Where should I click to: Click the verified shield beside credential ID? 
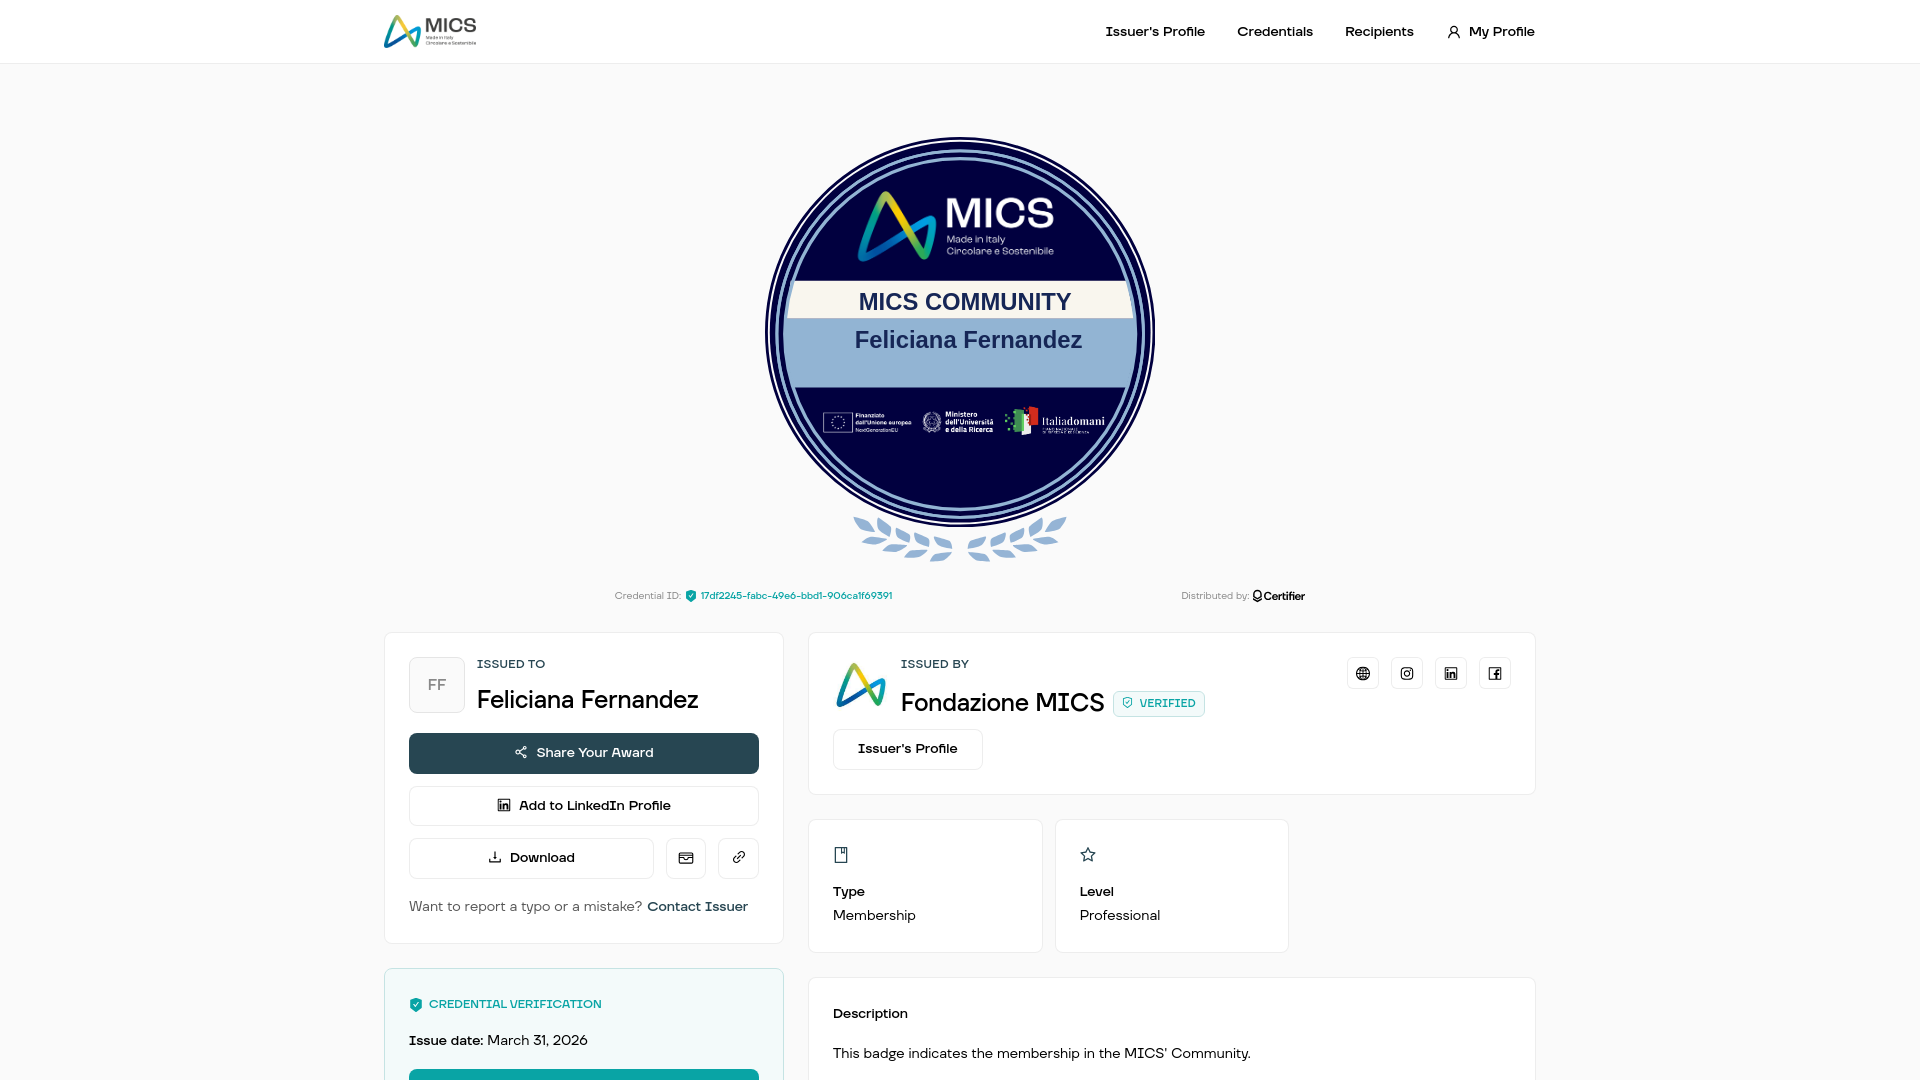[691, 596]
